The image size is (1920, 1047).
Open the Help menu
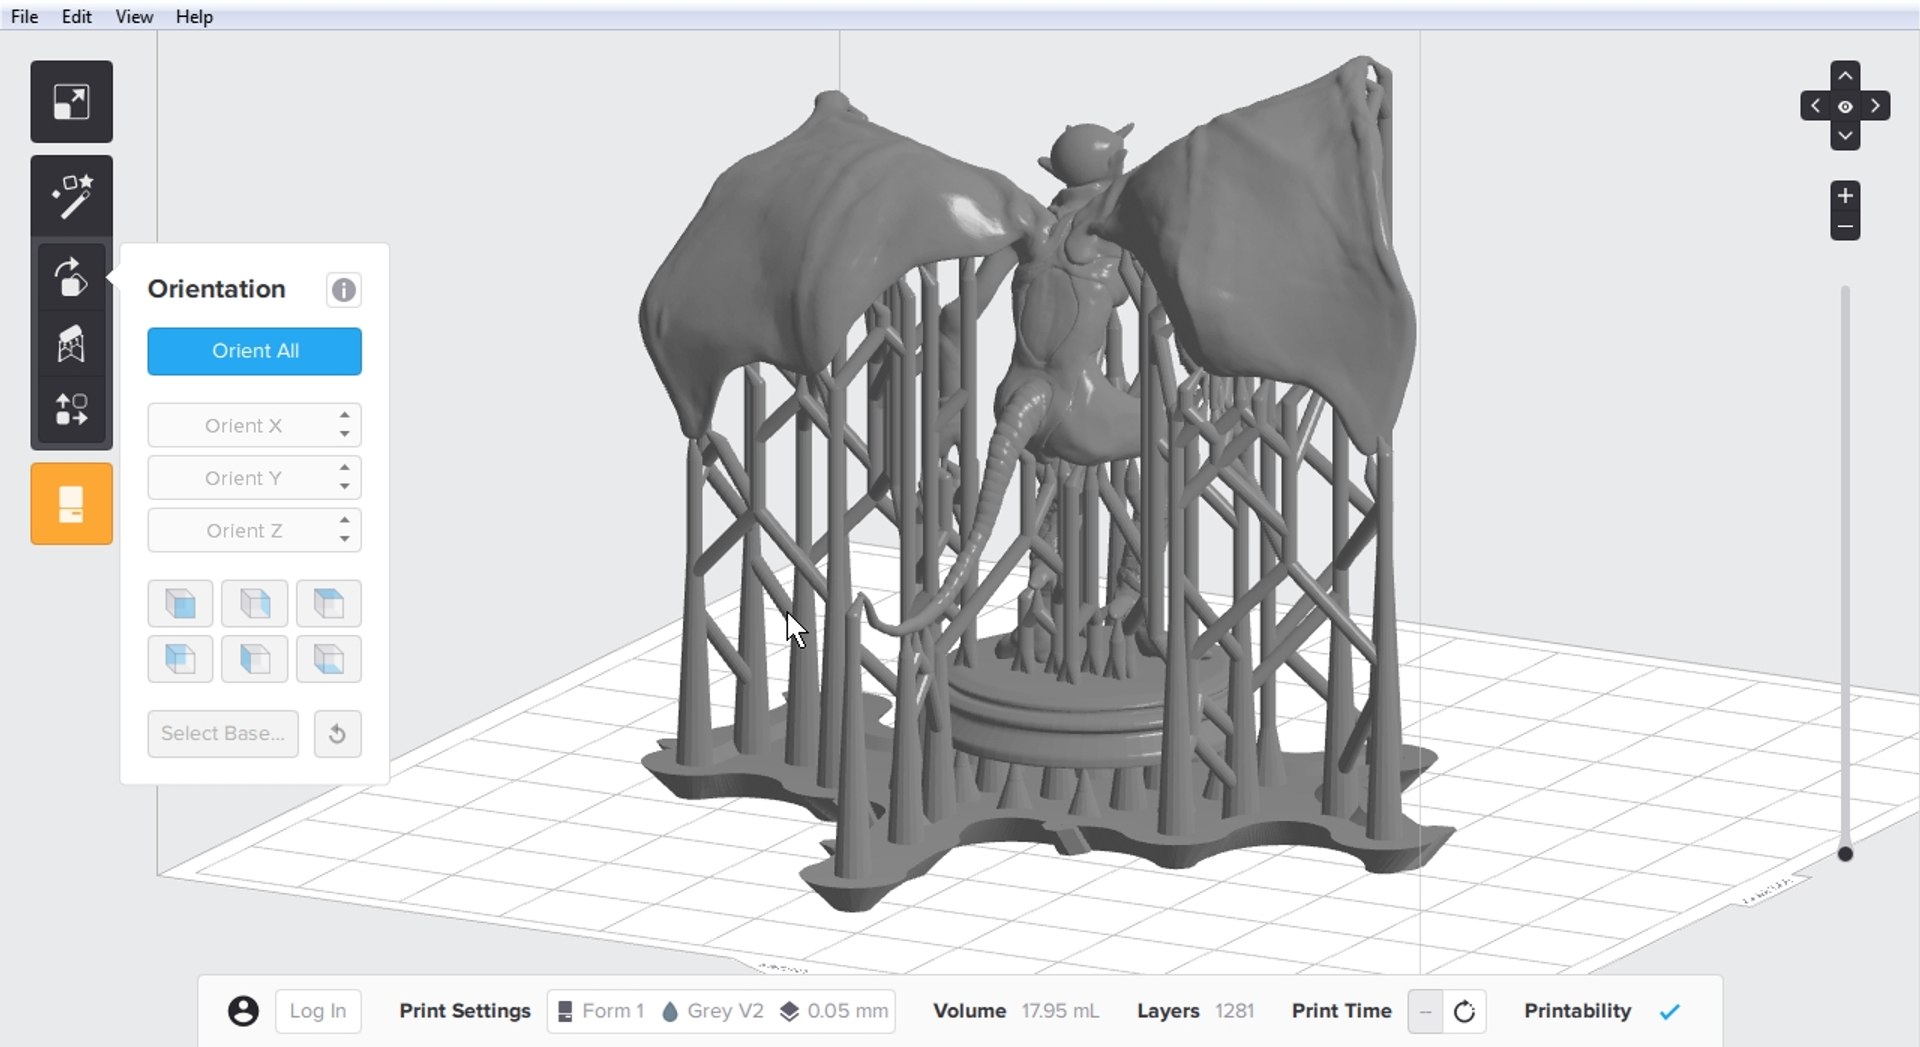pos(194,17)
